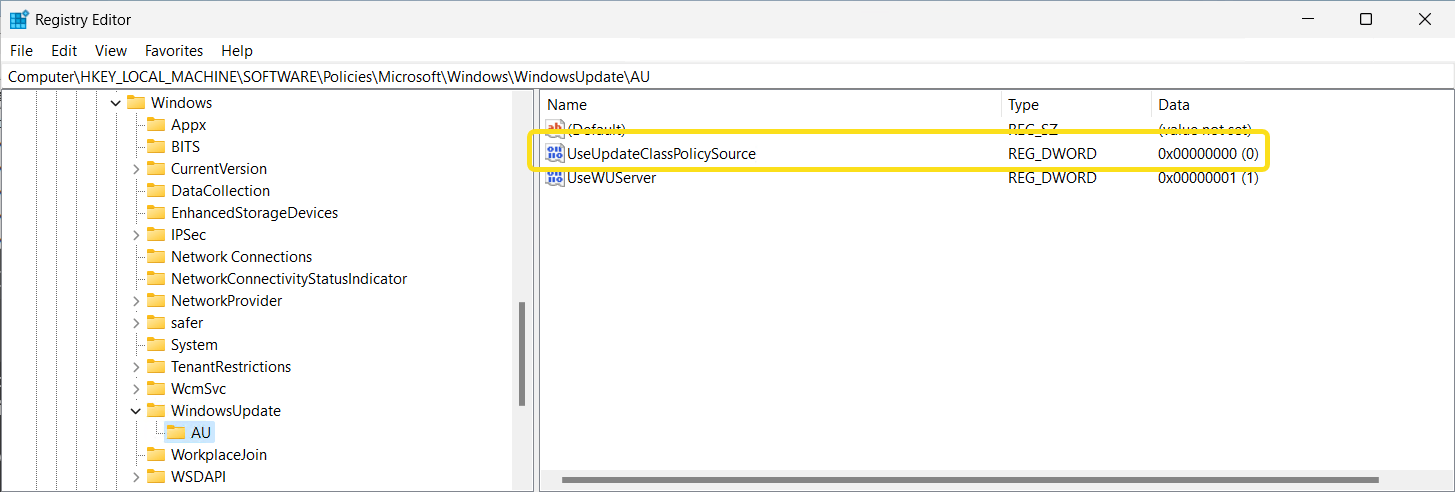Select the Appx folder icon

[156, 125]
